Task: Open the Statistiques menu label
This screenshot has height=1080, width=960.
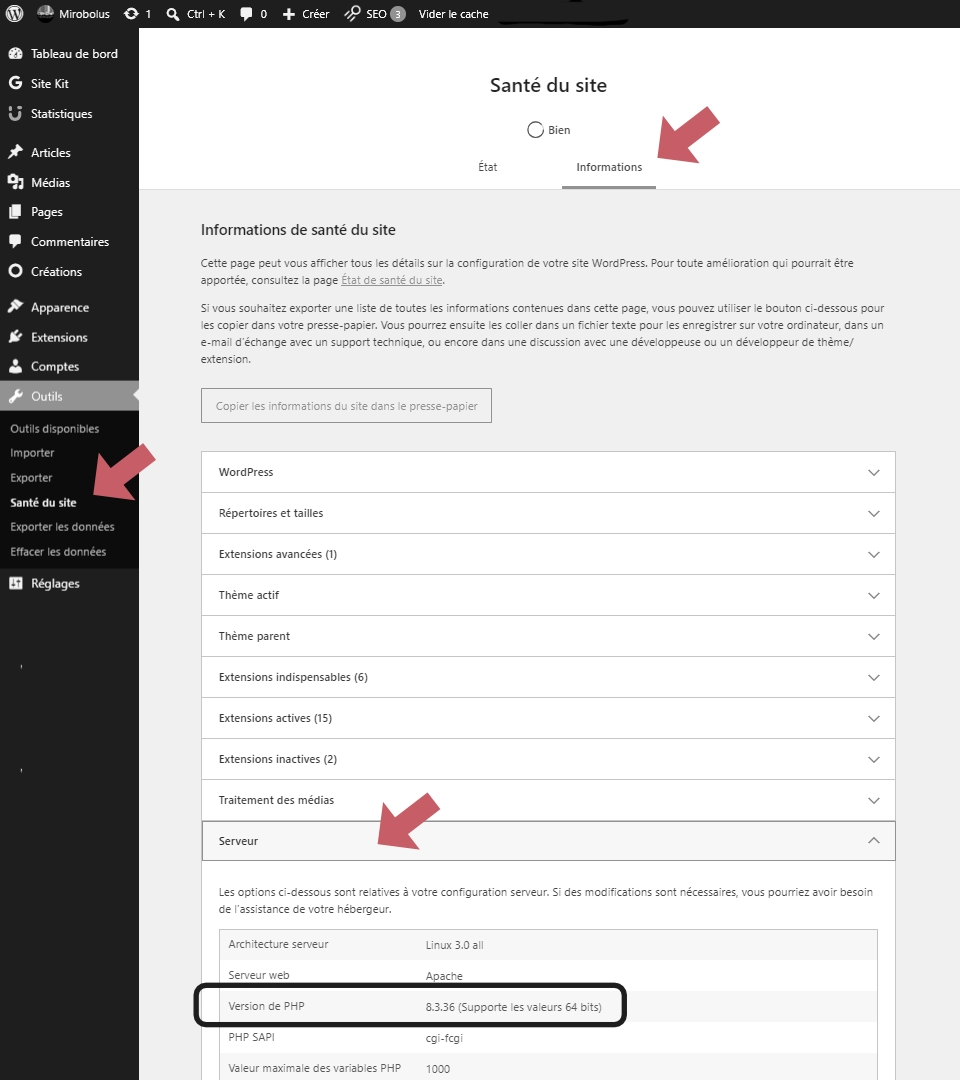Action: (x=61, y=114)
